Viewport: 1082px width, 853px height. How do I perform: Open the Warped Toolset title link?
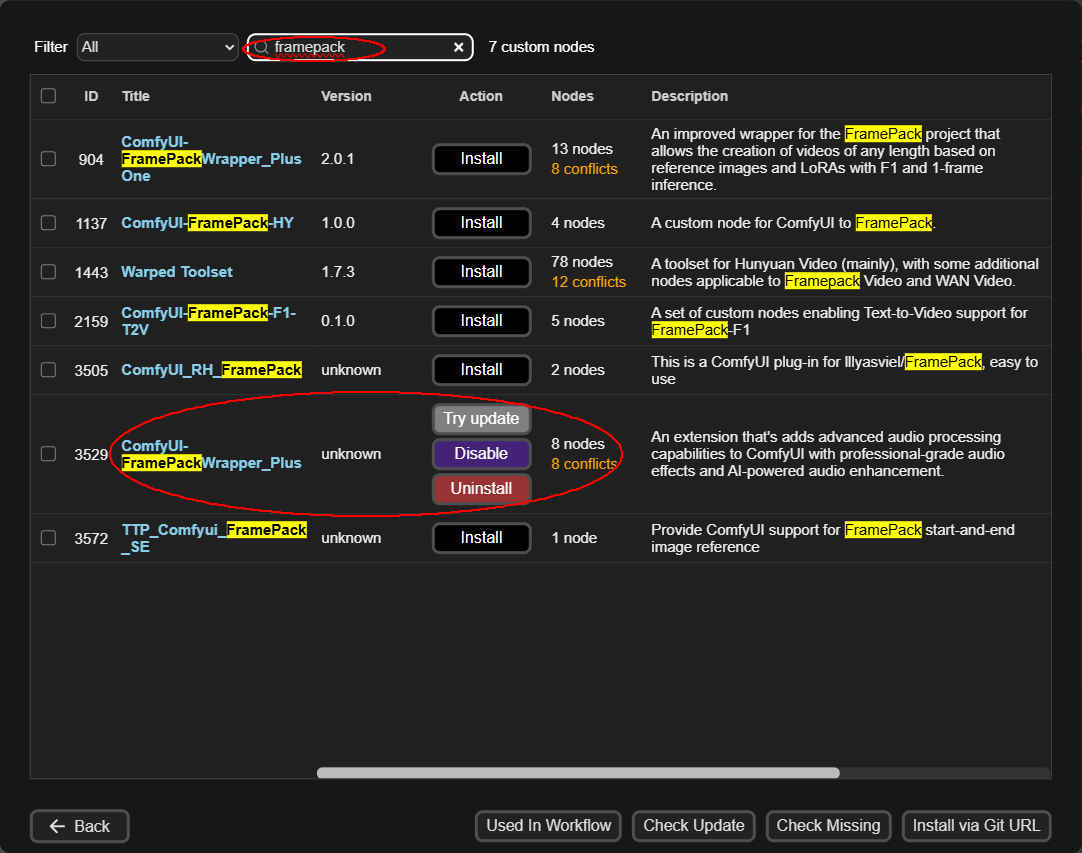click(x=177, y=272)
